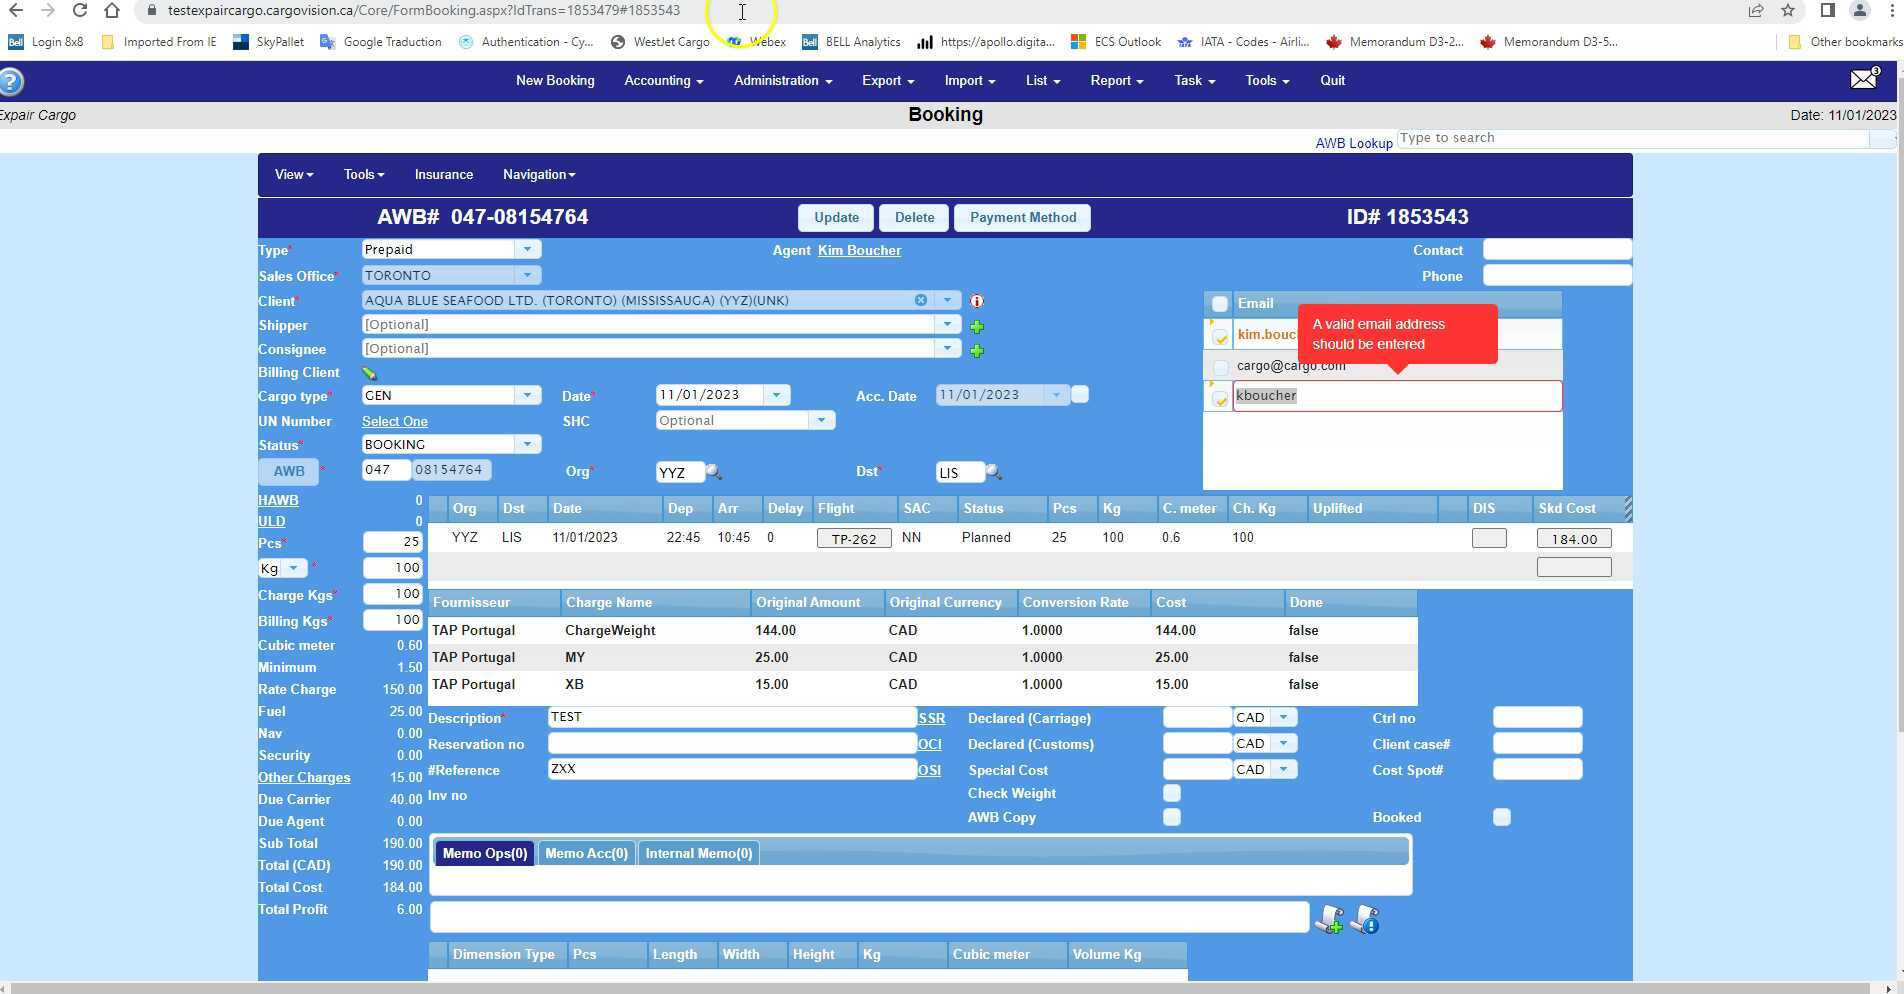Click the red info icon beside Client

(977, 301)
